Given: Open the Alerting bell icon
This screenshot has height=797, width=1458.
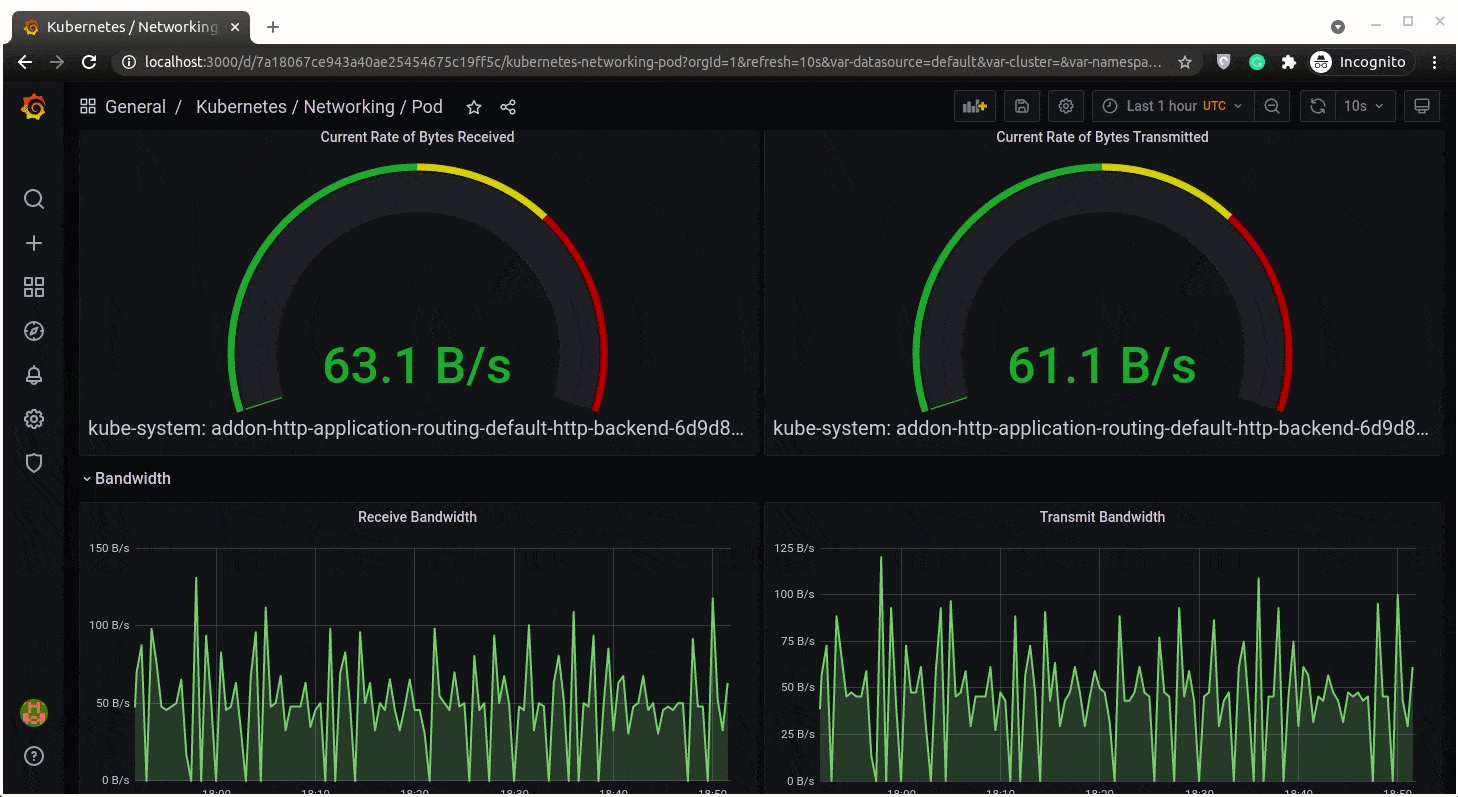Looking at the screenshot, I should click(33, 375).
